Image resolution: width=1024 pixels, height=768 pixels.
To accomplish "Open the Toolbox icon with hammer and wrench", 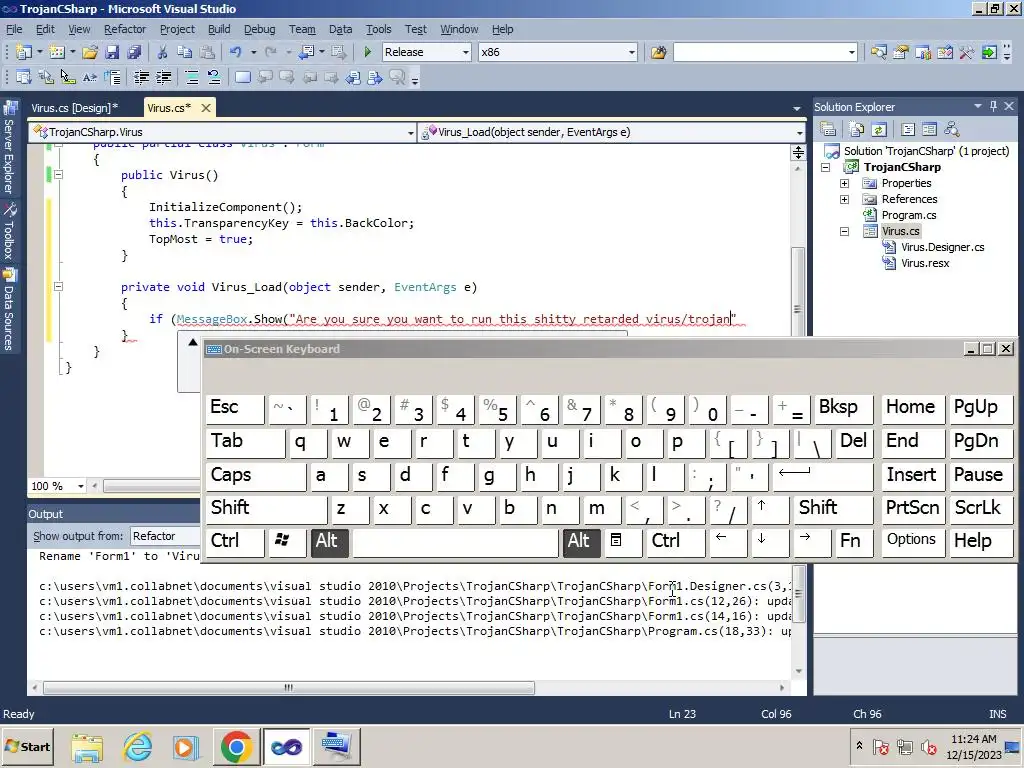I will [967, 52].
